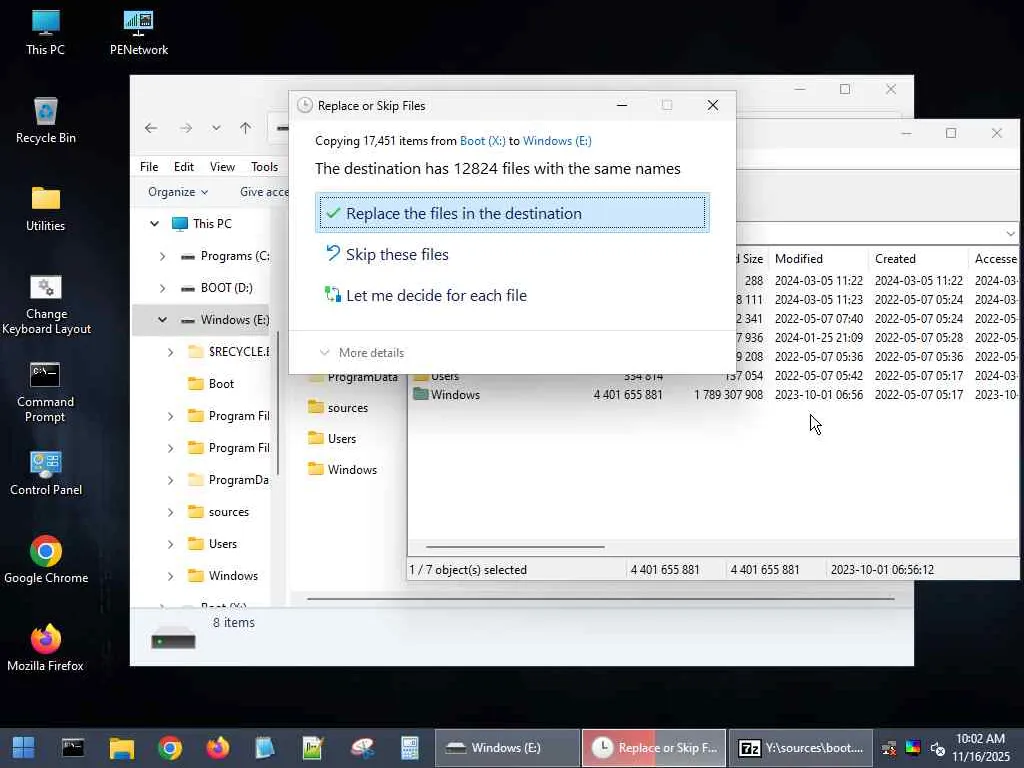Click volume tray icon
The width and height of the screenshot is (1024, 768).
[938, 748]
